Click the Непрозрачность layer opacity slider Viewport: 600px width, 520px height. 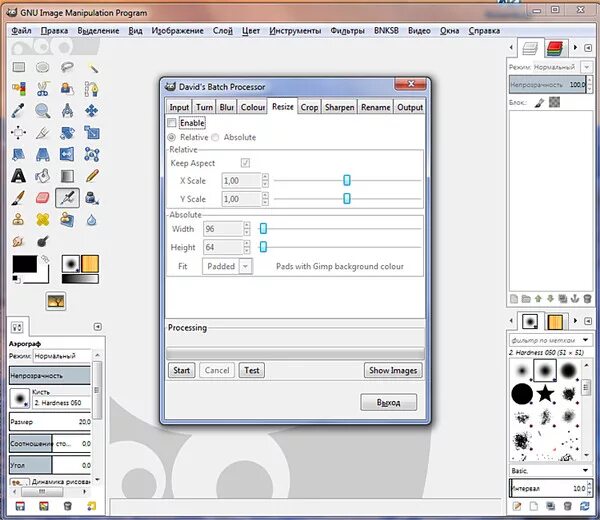tap(548, 85)
